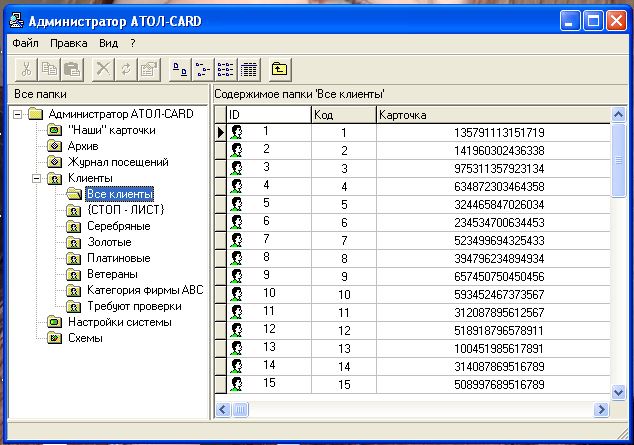This screenshot has height=445, width=634.
Task: Open the Файл menu
Action: pos(26,43)
